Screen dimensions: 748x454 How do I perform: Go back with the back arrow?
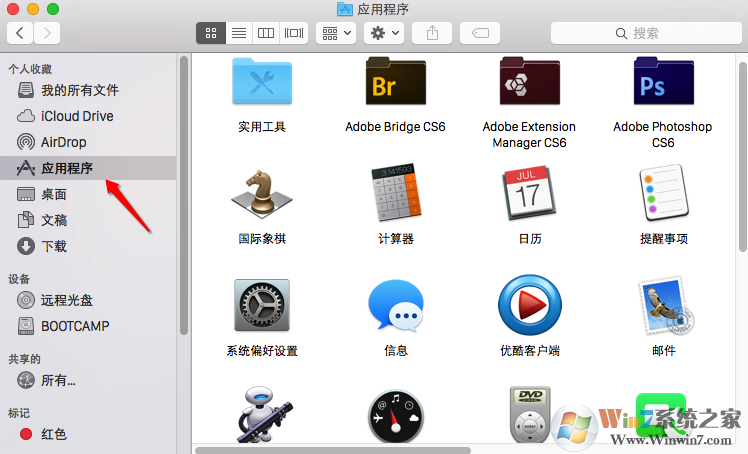click(x=20, y=33)
